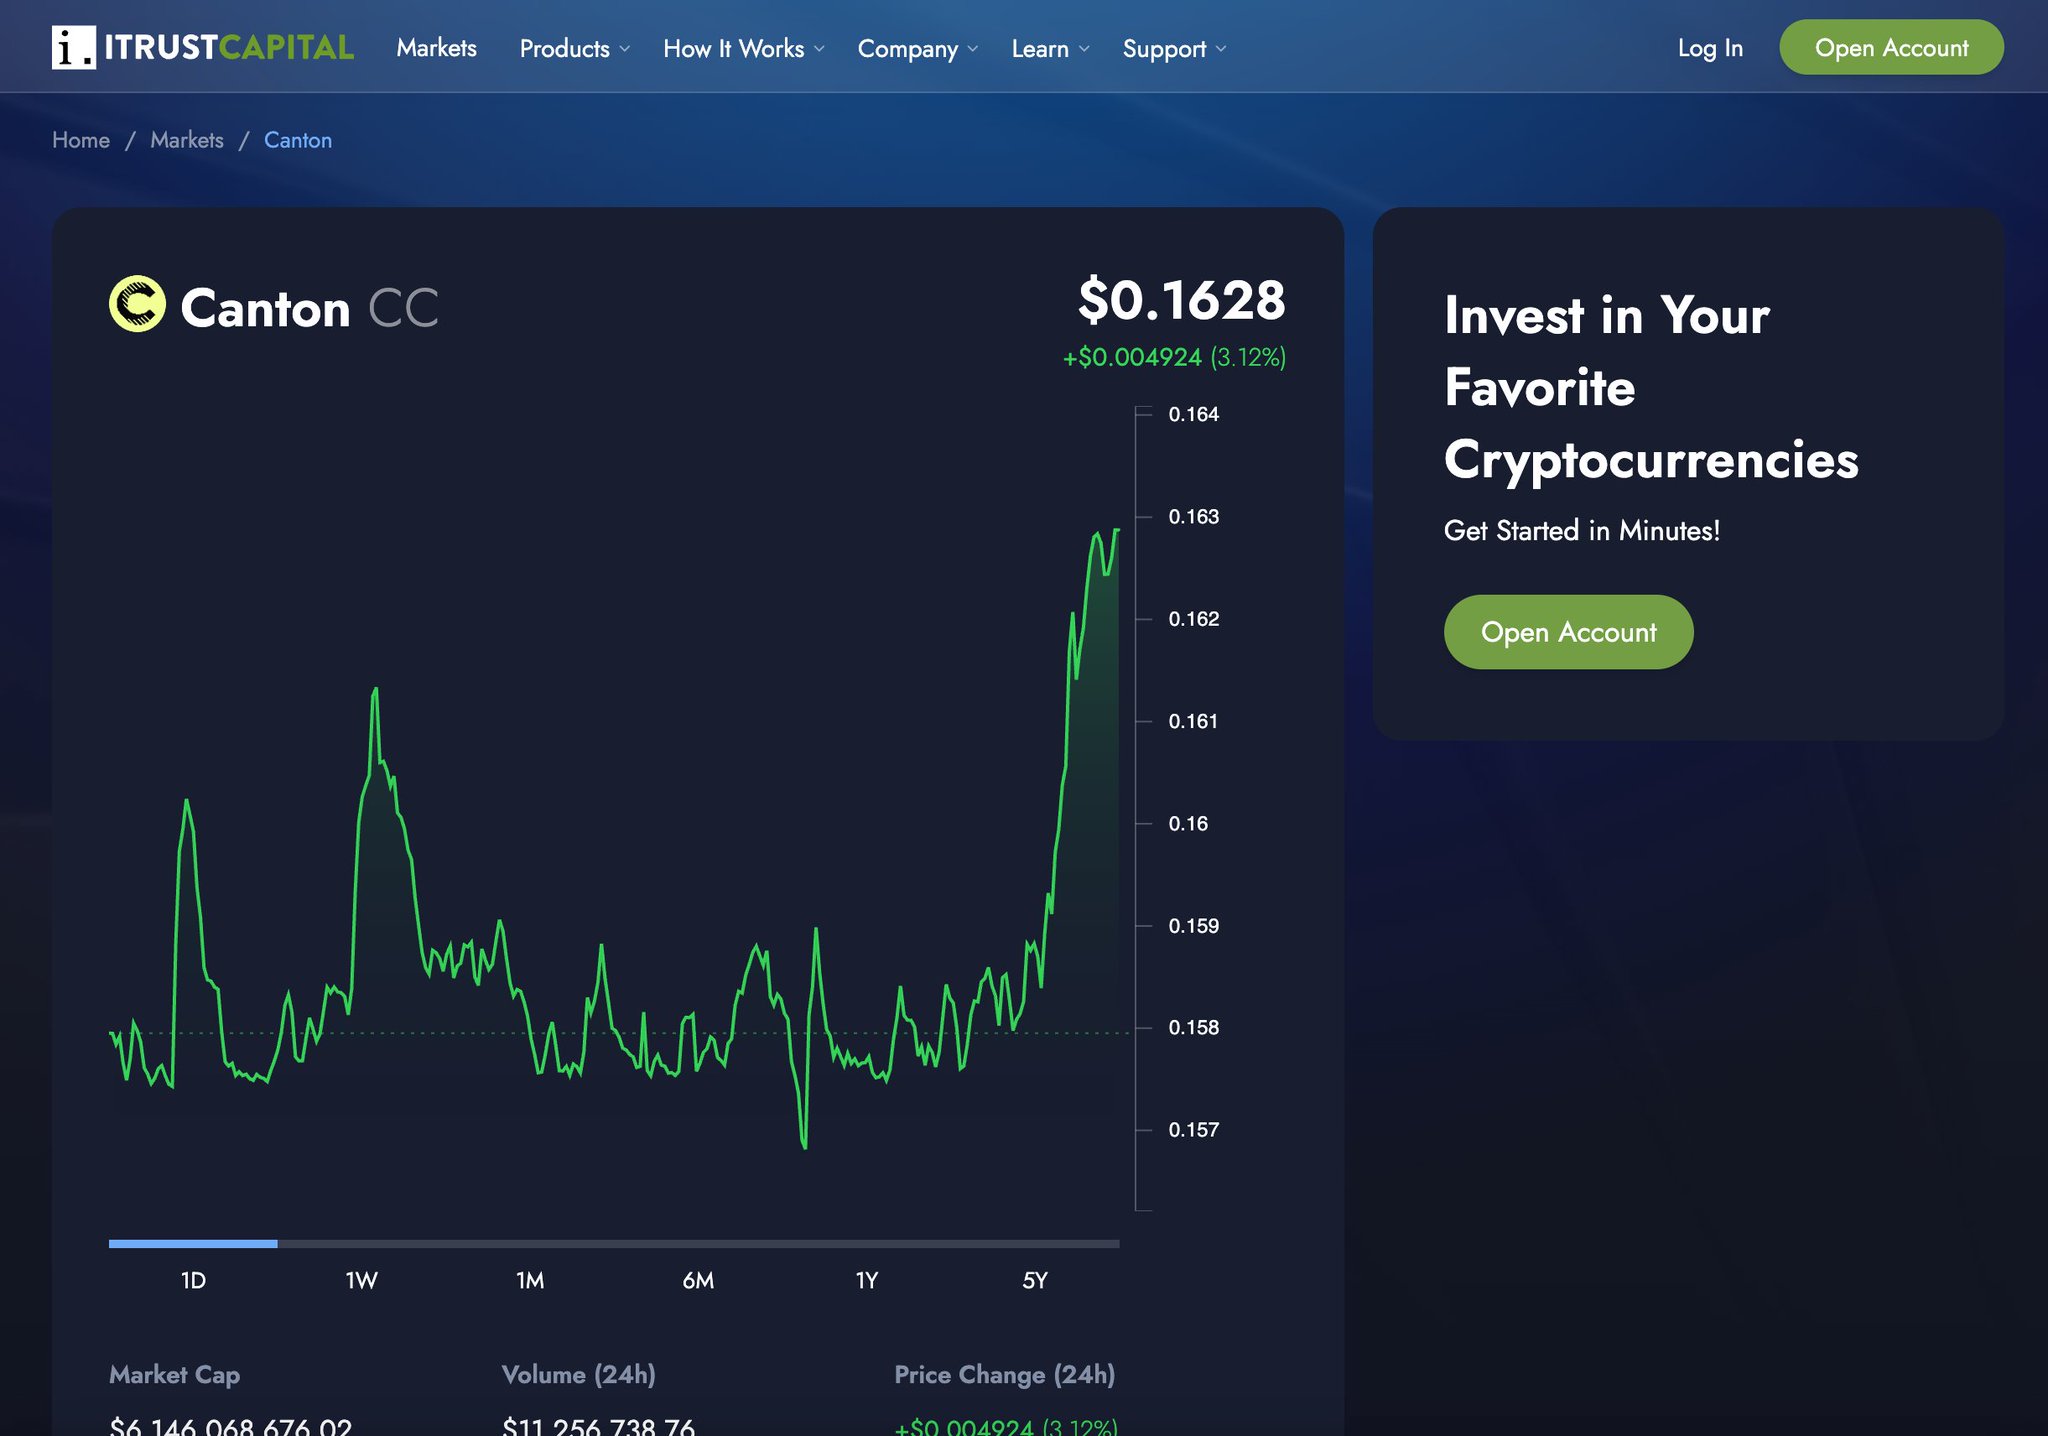Expand the Support dropdown
Image resolution: width=2048 pixels, height=1436 pixels.
(1173, 48)
